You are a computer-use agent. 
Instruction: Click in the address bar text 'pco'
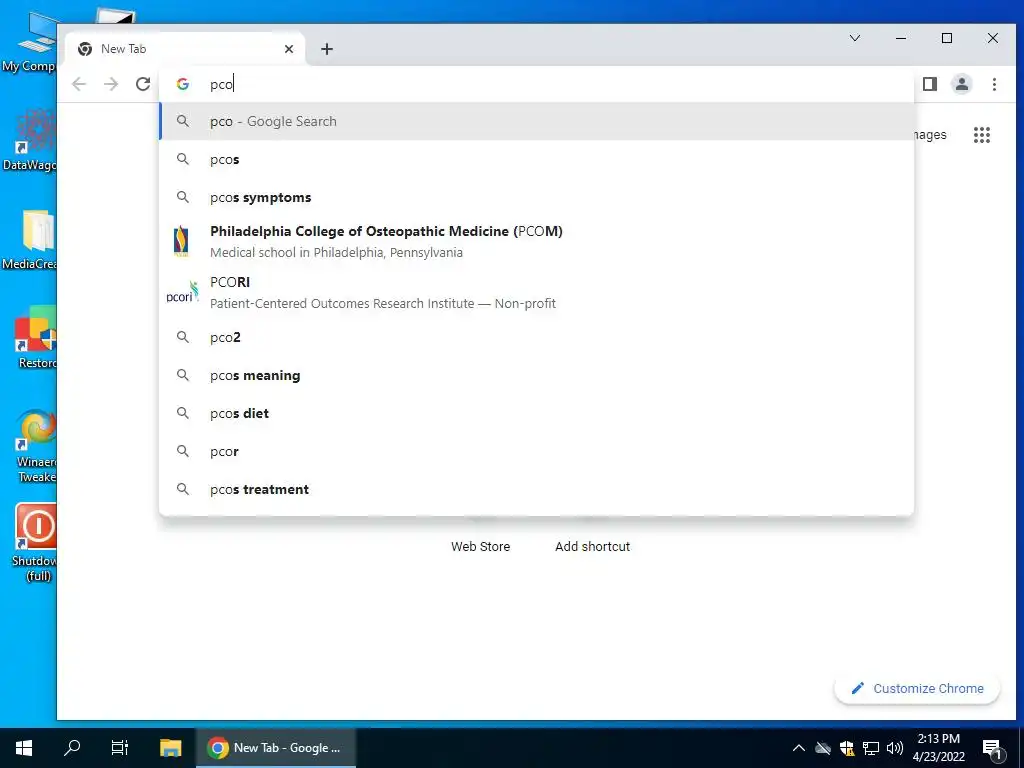coord(221,84)
